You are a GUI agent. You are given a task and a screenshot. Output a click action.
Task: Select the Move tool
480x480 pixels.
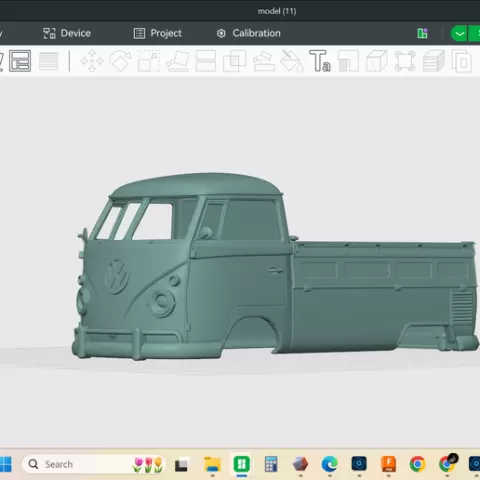[x=92, y=61]
